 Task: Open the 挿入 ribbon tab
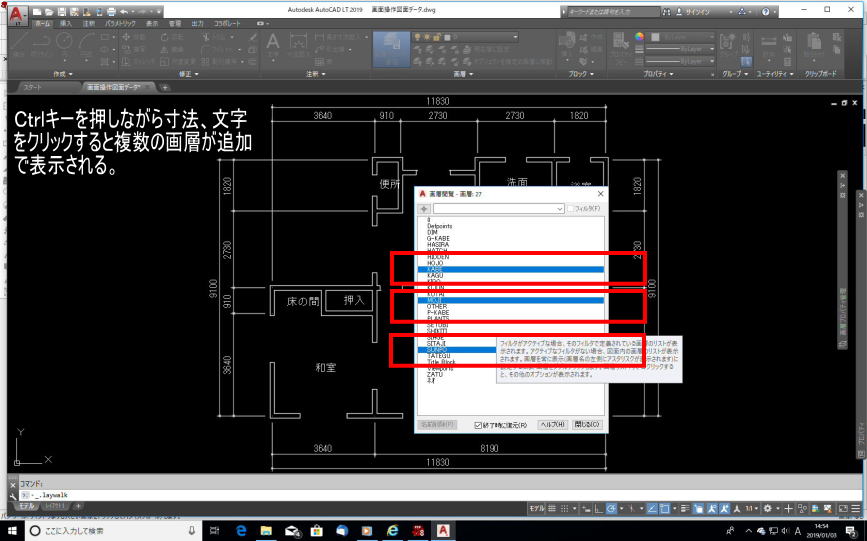[x=66, y=24]
